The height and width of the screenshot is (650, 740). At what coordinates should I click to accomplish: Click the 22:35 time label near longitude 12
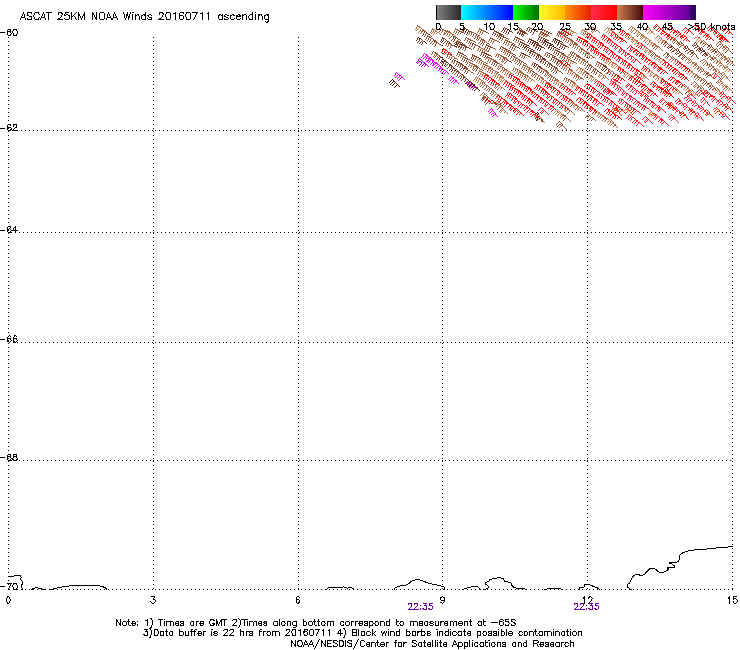[x=587, y=607]
